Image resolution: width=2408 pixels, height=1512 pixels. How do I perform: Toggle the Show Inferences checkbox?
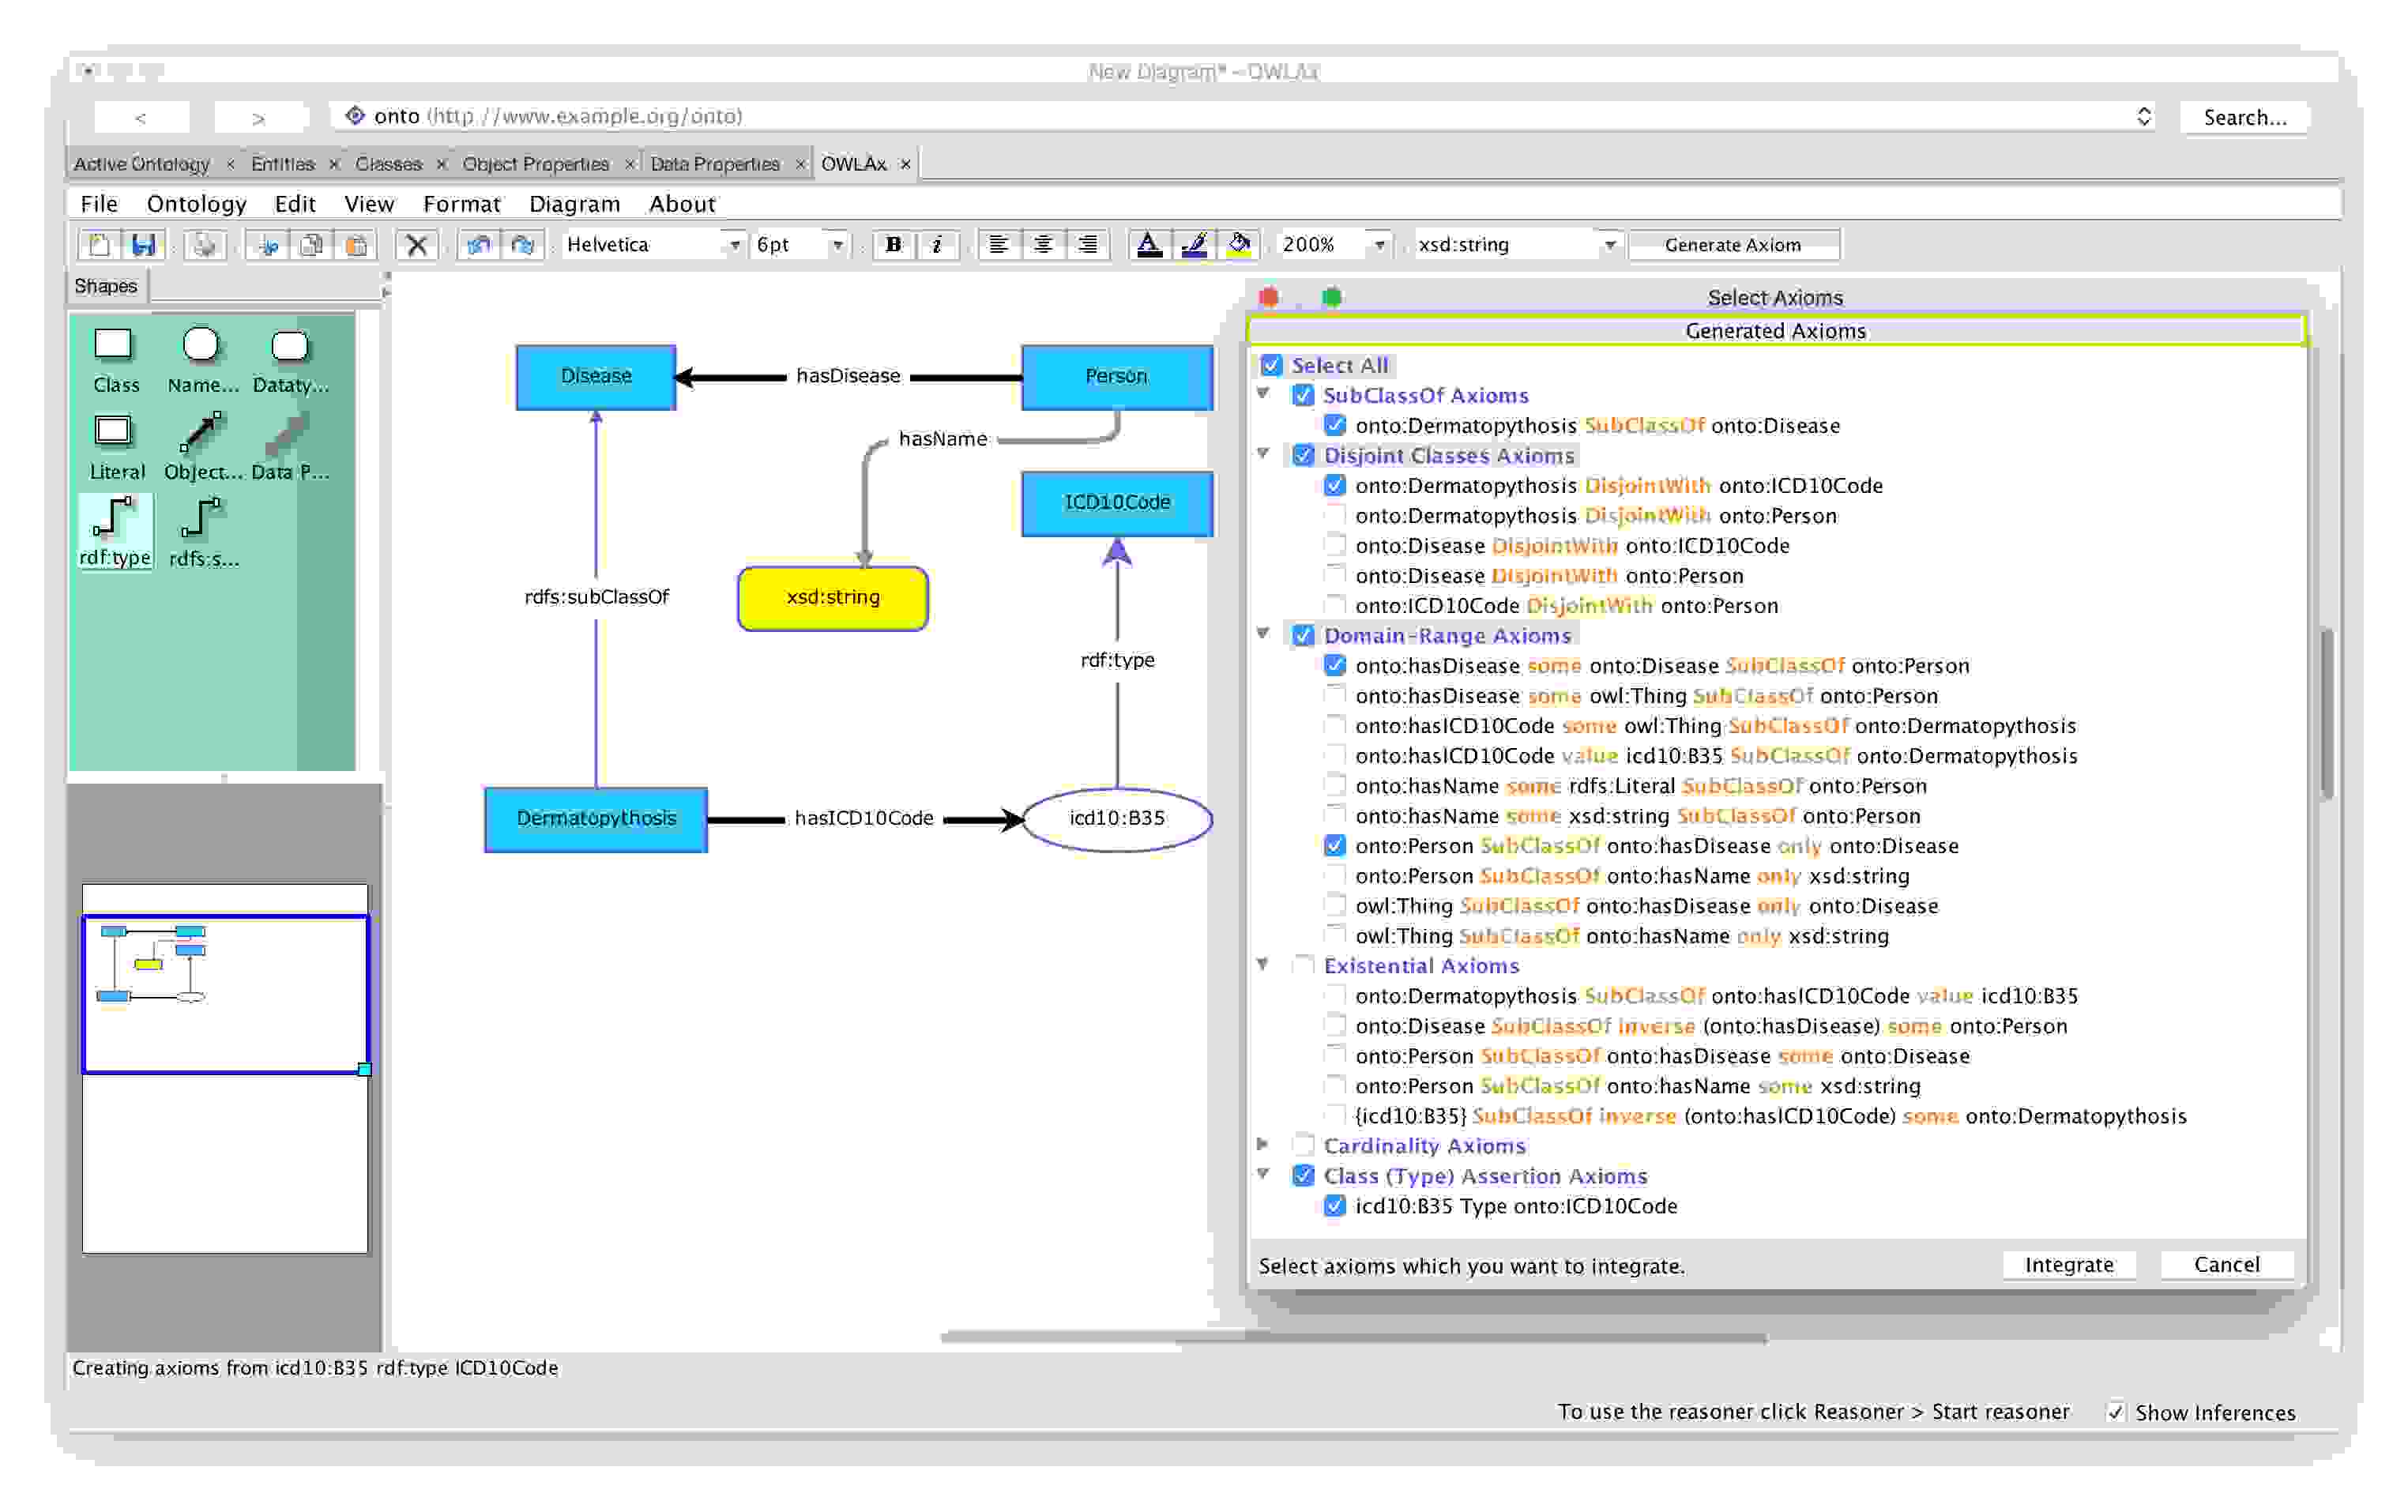[x=2115, y=1412]
